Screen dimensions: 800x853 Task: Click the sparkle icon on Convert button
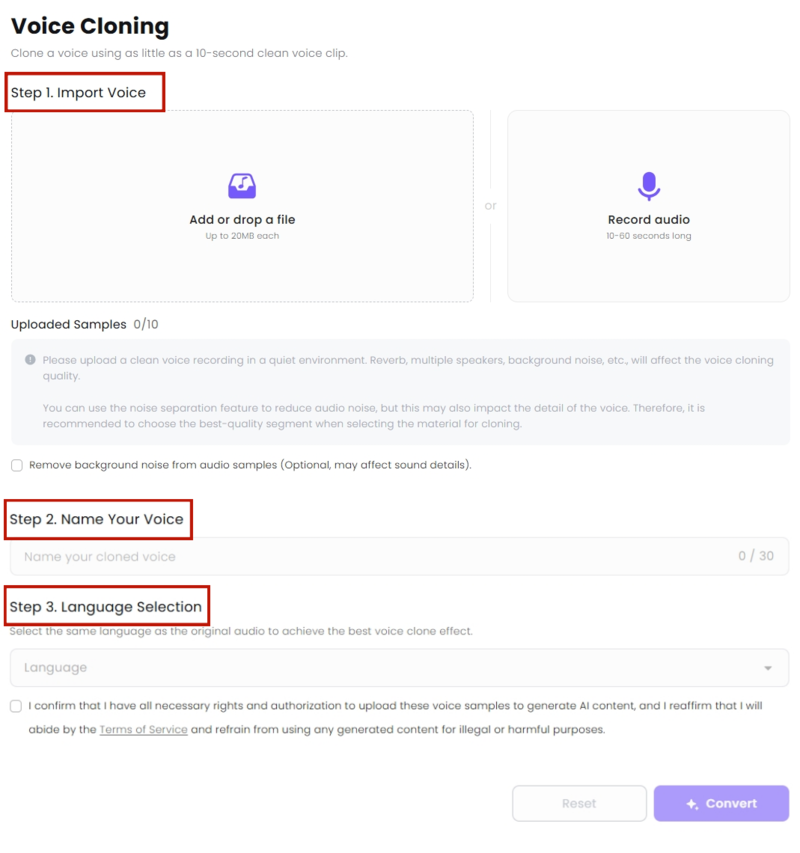coord(692,804)
